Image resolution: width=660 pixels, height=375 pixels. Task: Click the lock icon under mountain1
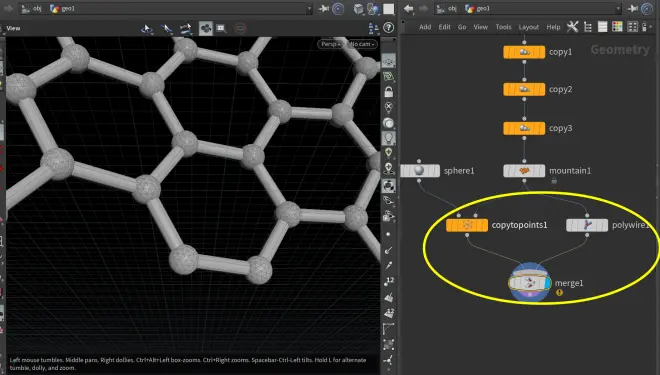554,181
